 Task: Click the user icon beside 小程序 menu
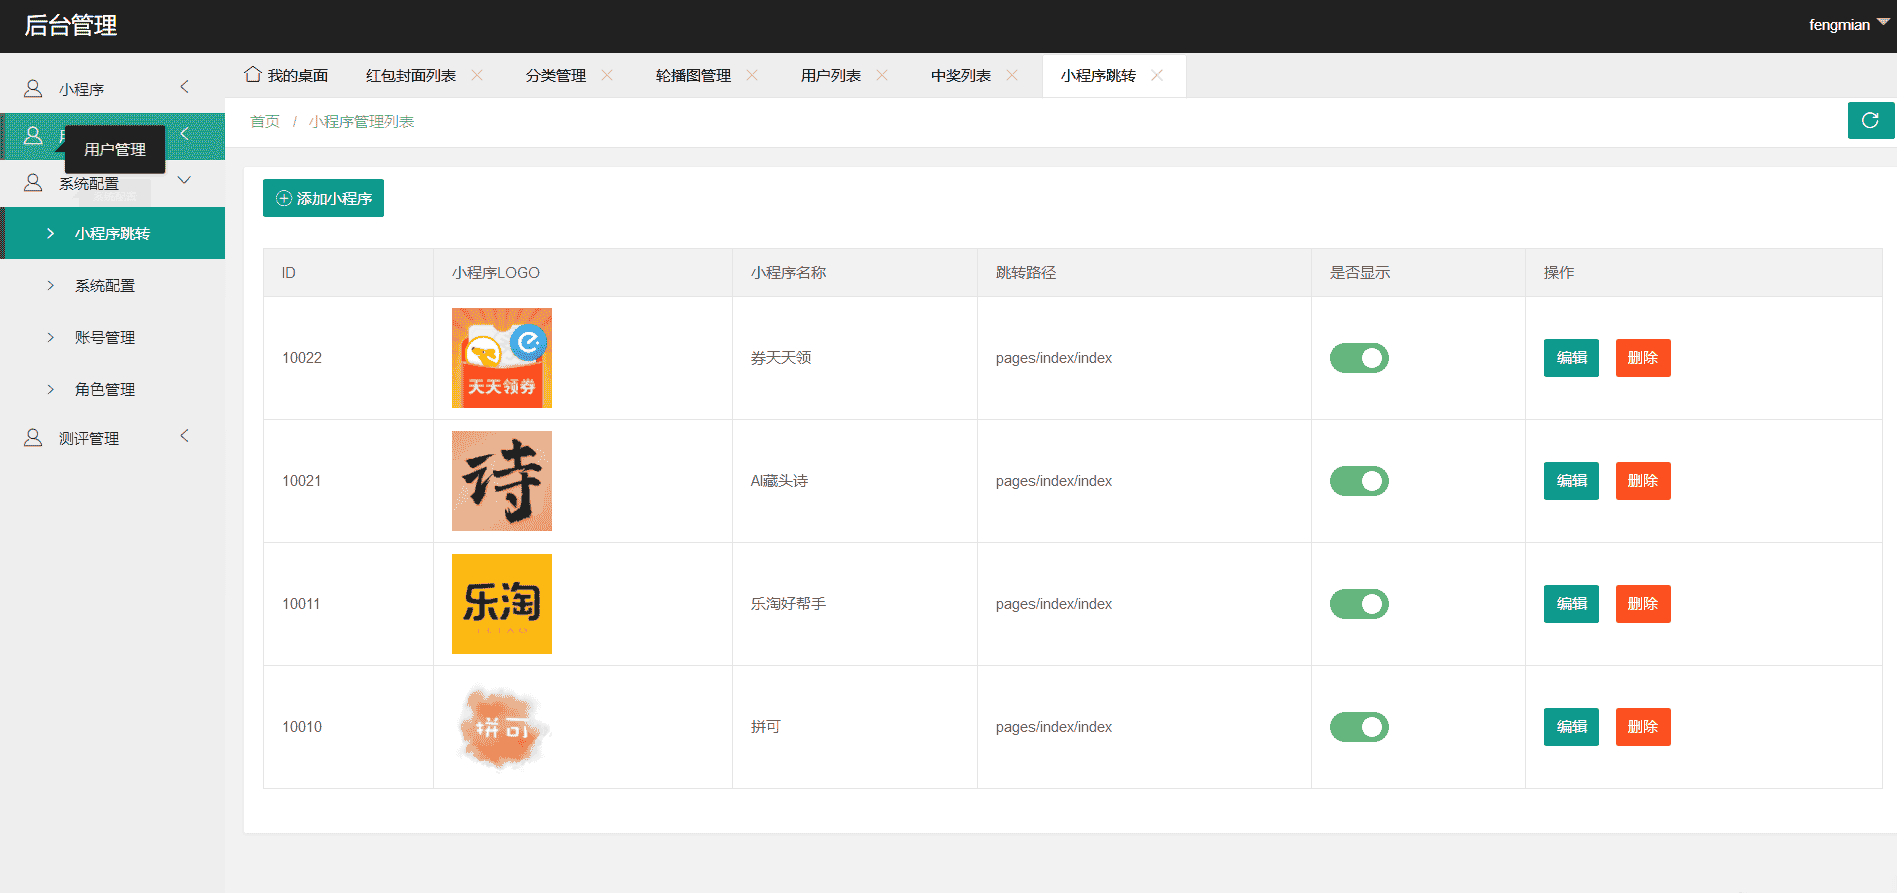tap(33, 89)
